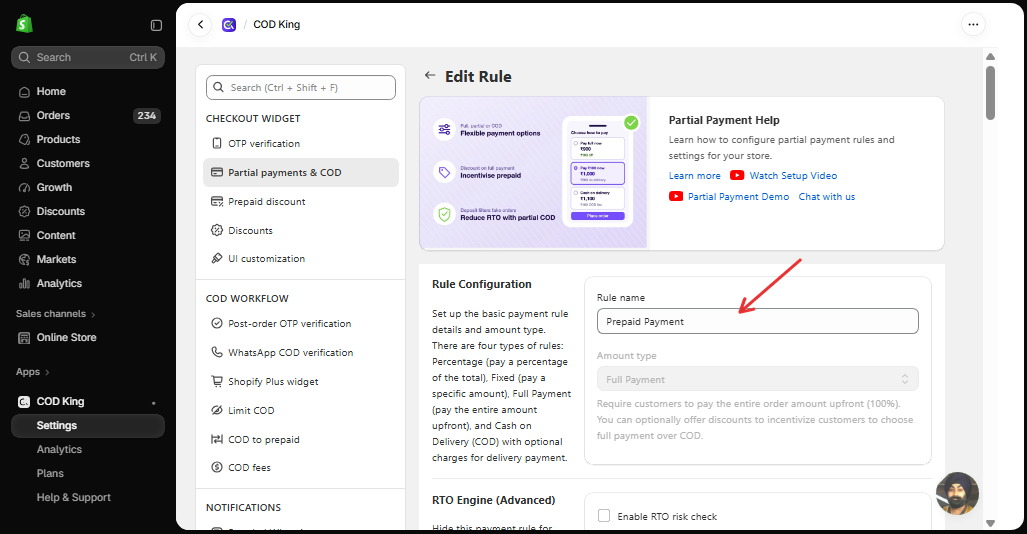This screenshot has width=1027, height=534.
Task: Open Orders in the sidebar
Action: (x=88, y=115)
